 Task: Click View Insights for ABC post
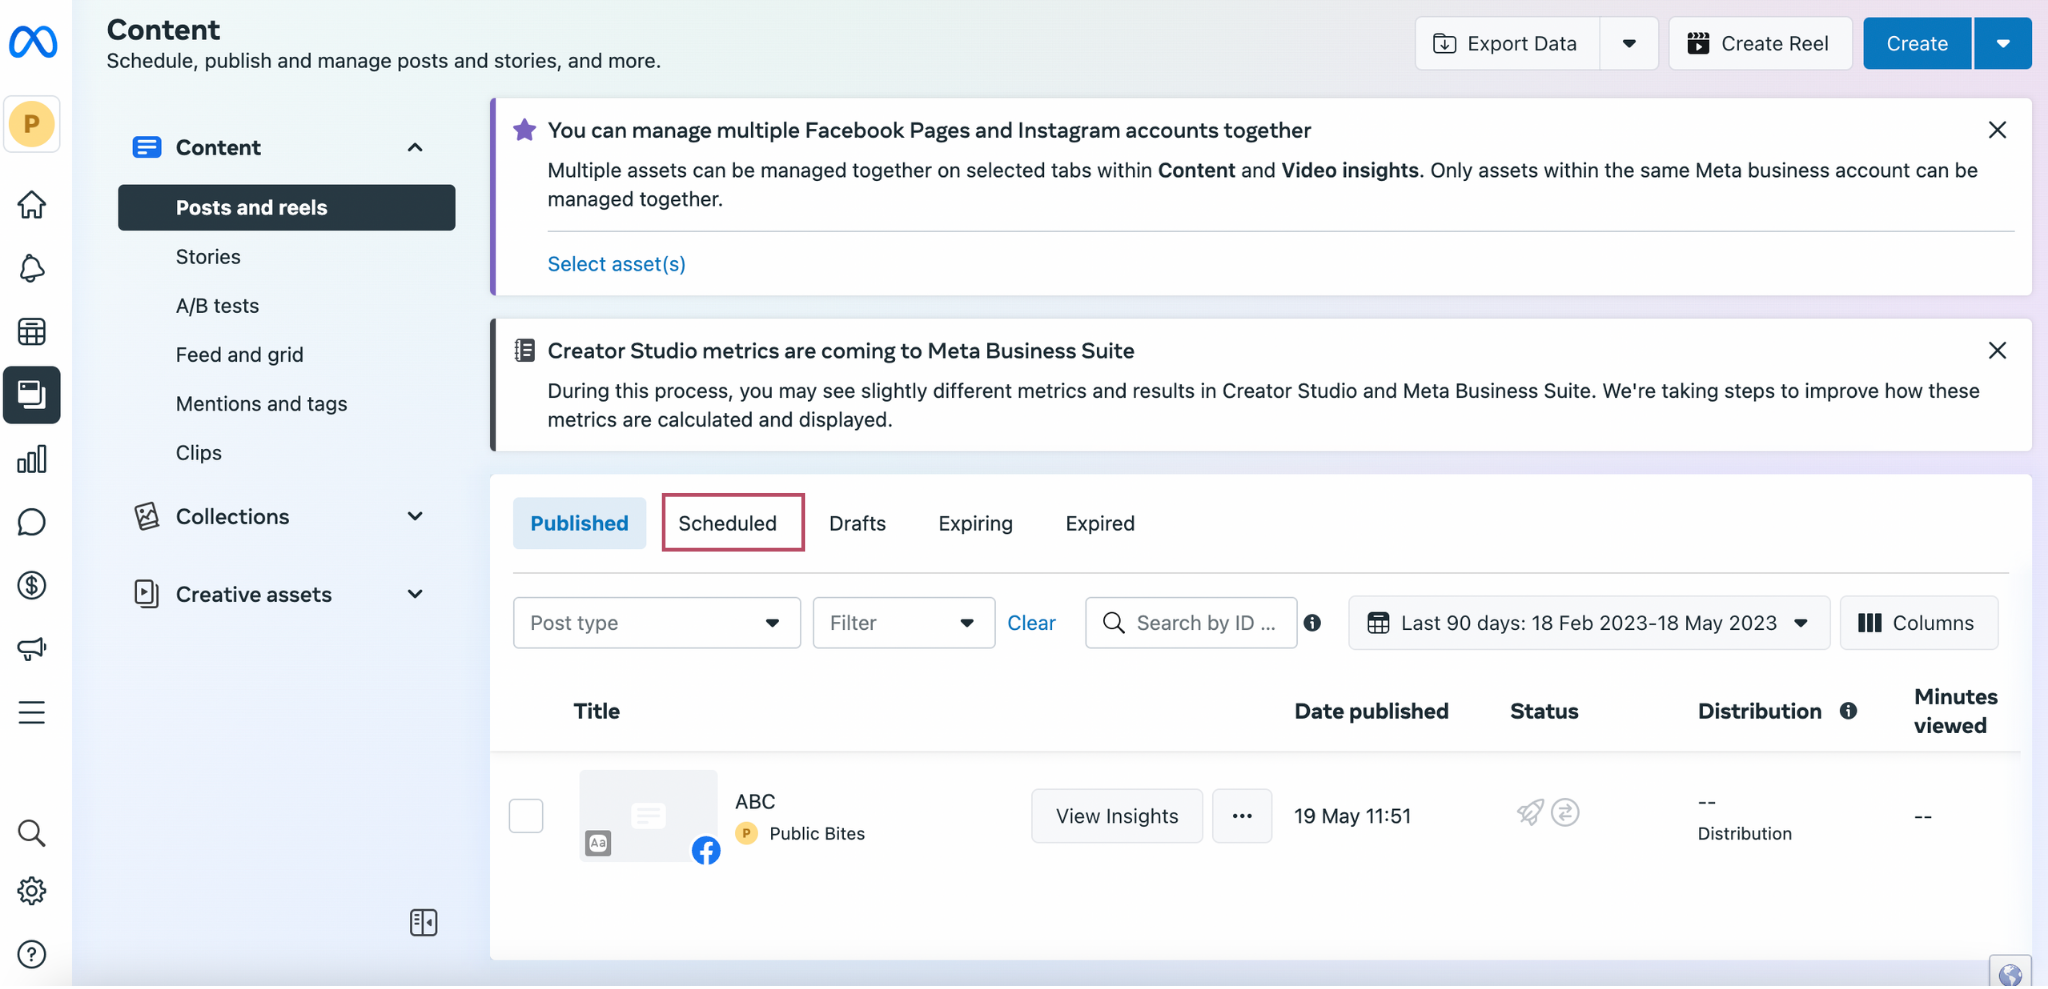click(1116, 816)
